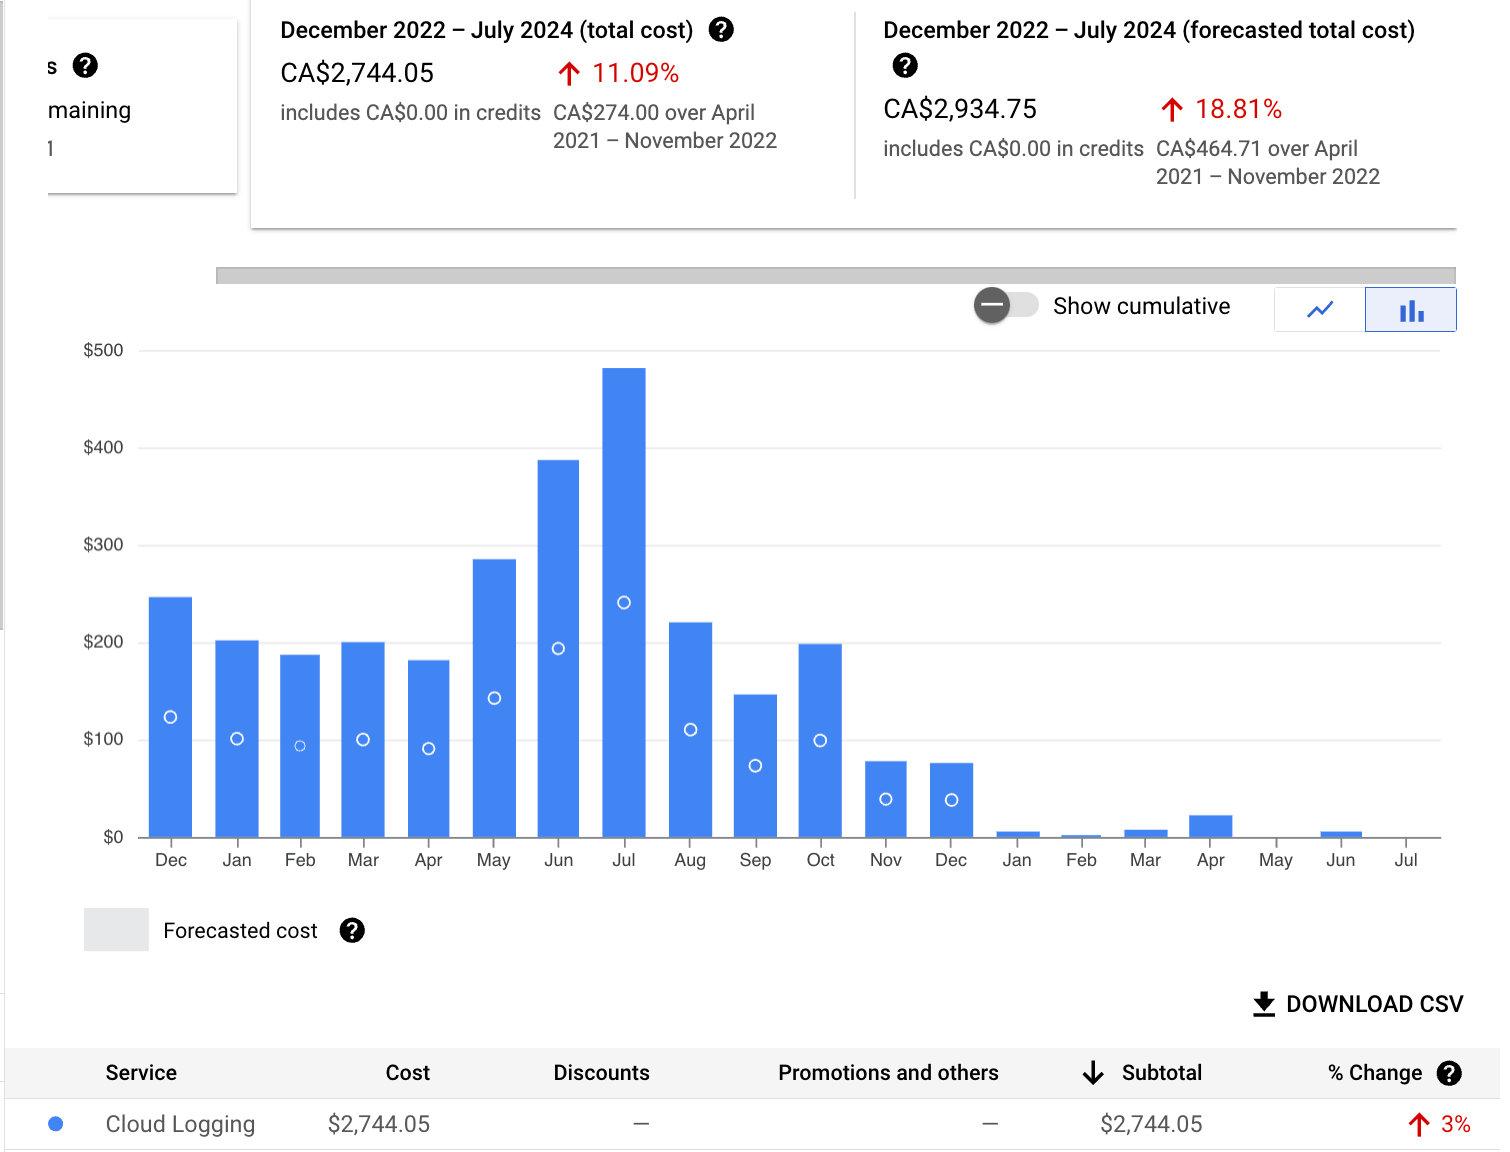Select the Oct bar in the chart
Screen dimensions: 1510x1152
pos(820,741)
